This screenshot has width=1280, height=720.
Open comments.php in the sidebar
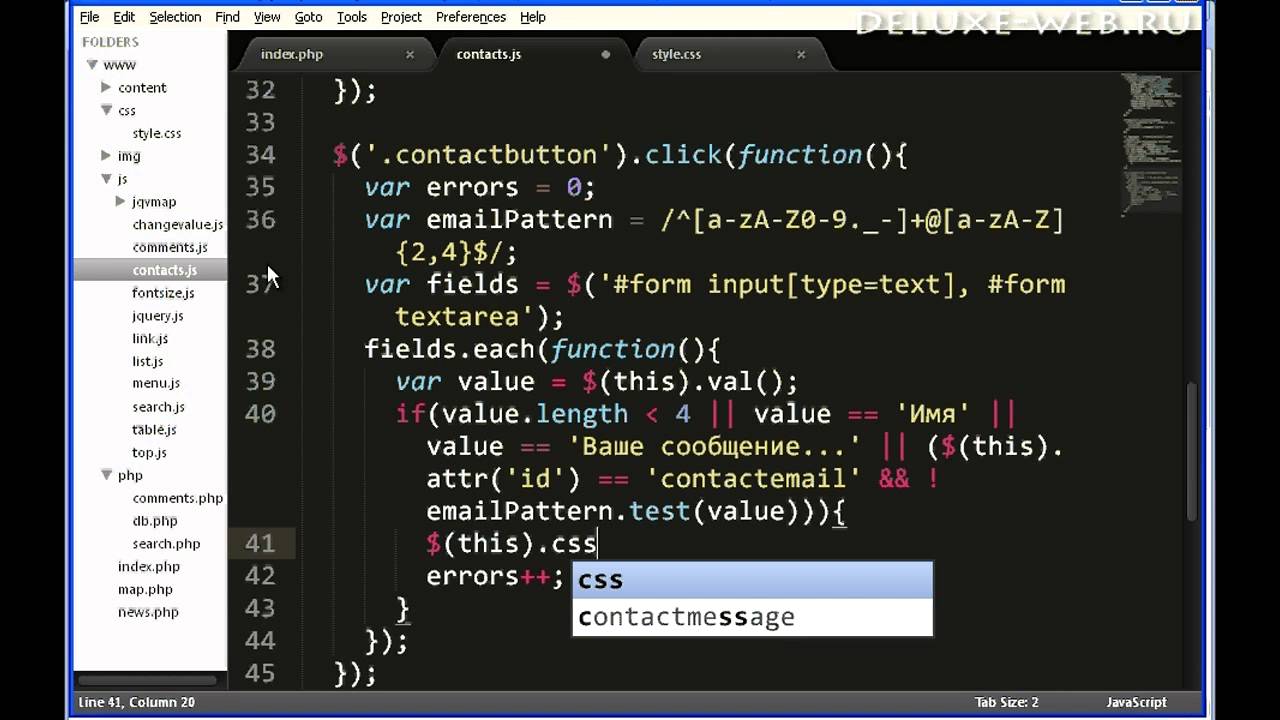178,498
